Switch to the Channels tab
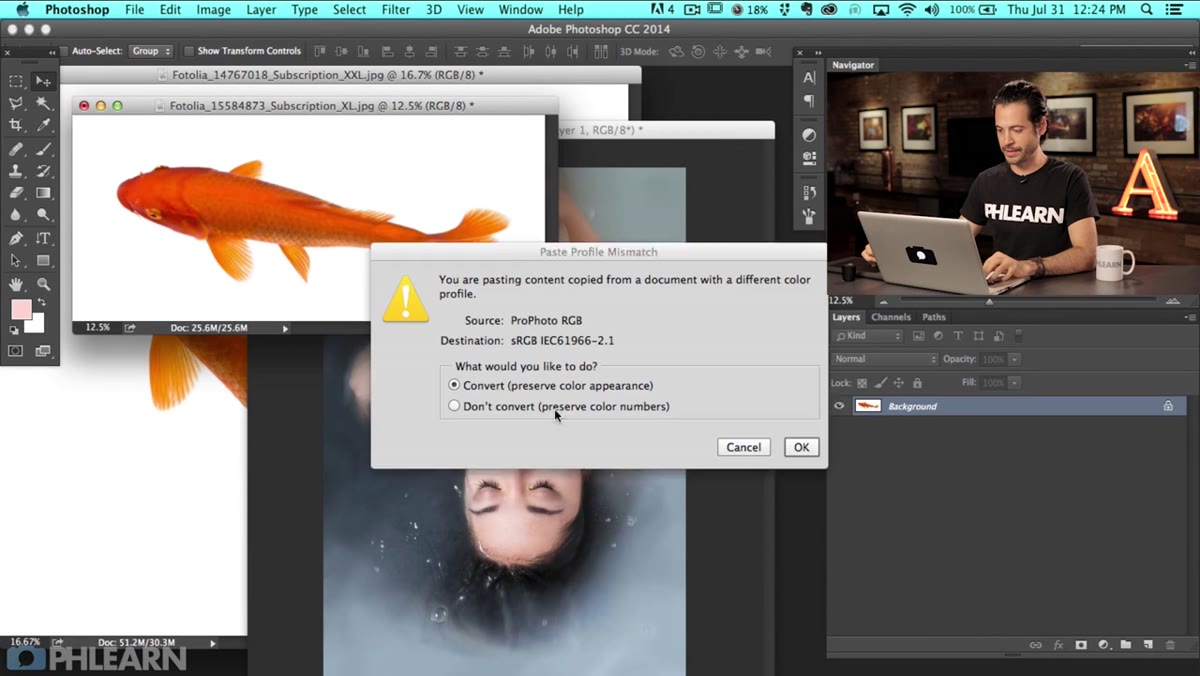The height and width of the screenshot is (676, 1200). click(x=890, y=317)
